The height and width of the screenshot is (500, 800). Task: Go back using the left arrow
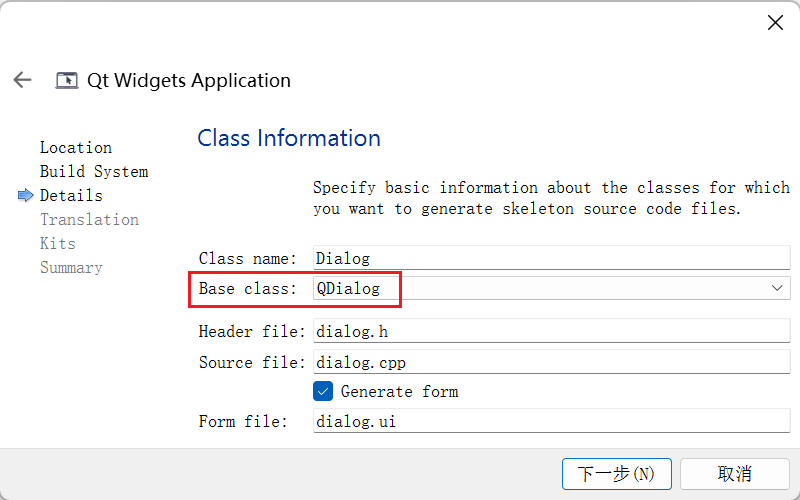coord(22,80)
